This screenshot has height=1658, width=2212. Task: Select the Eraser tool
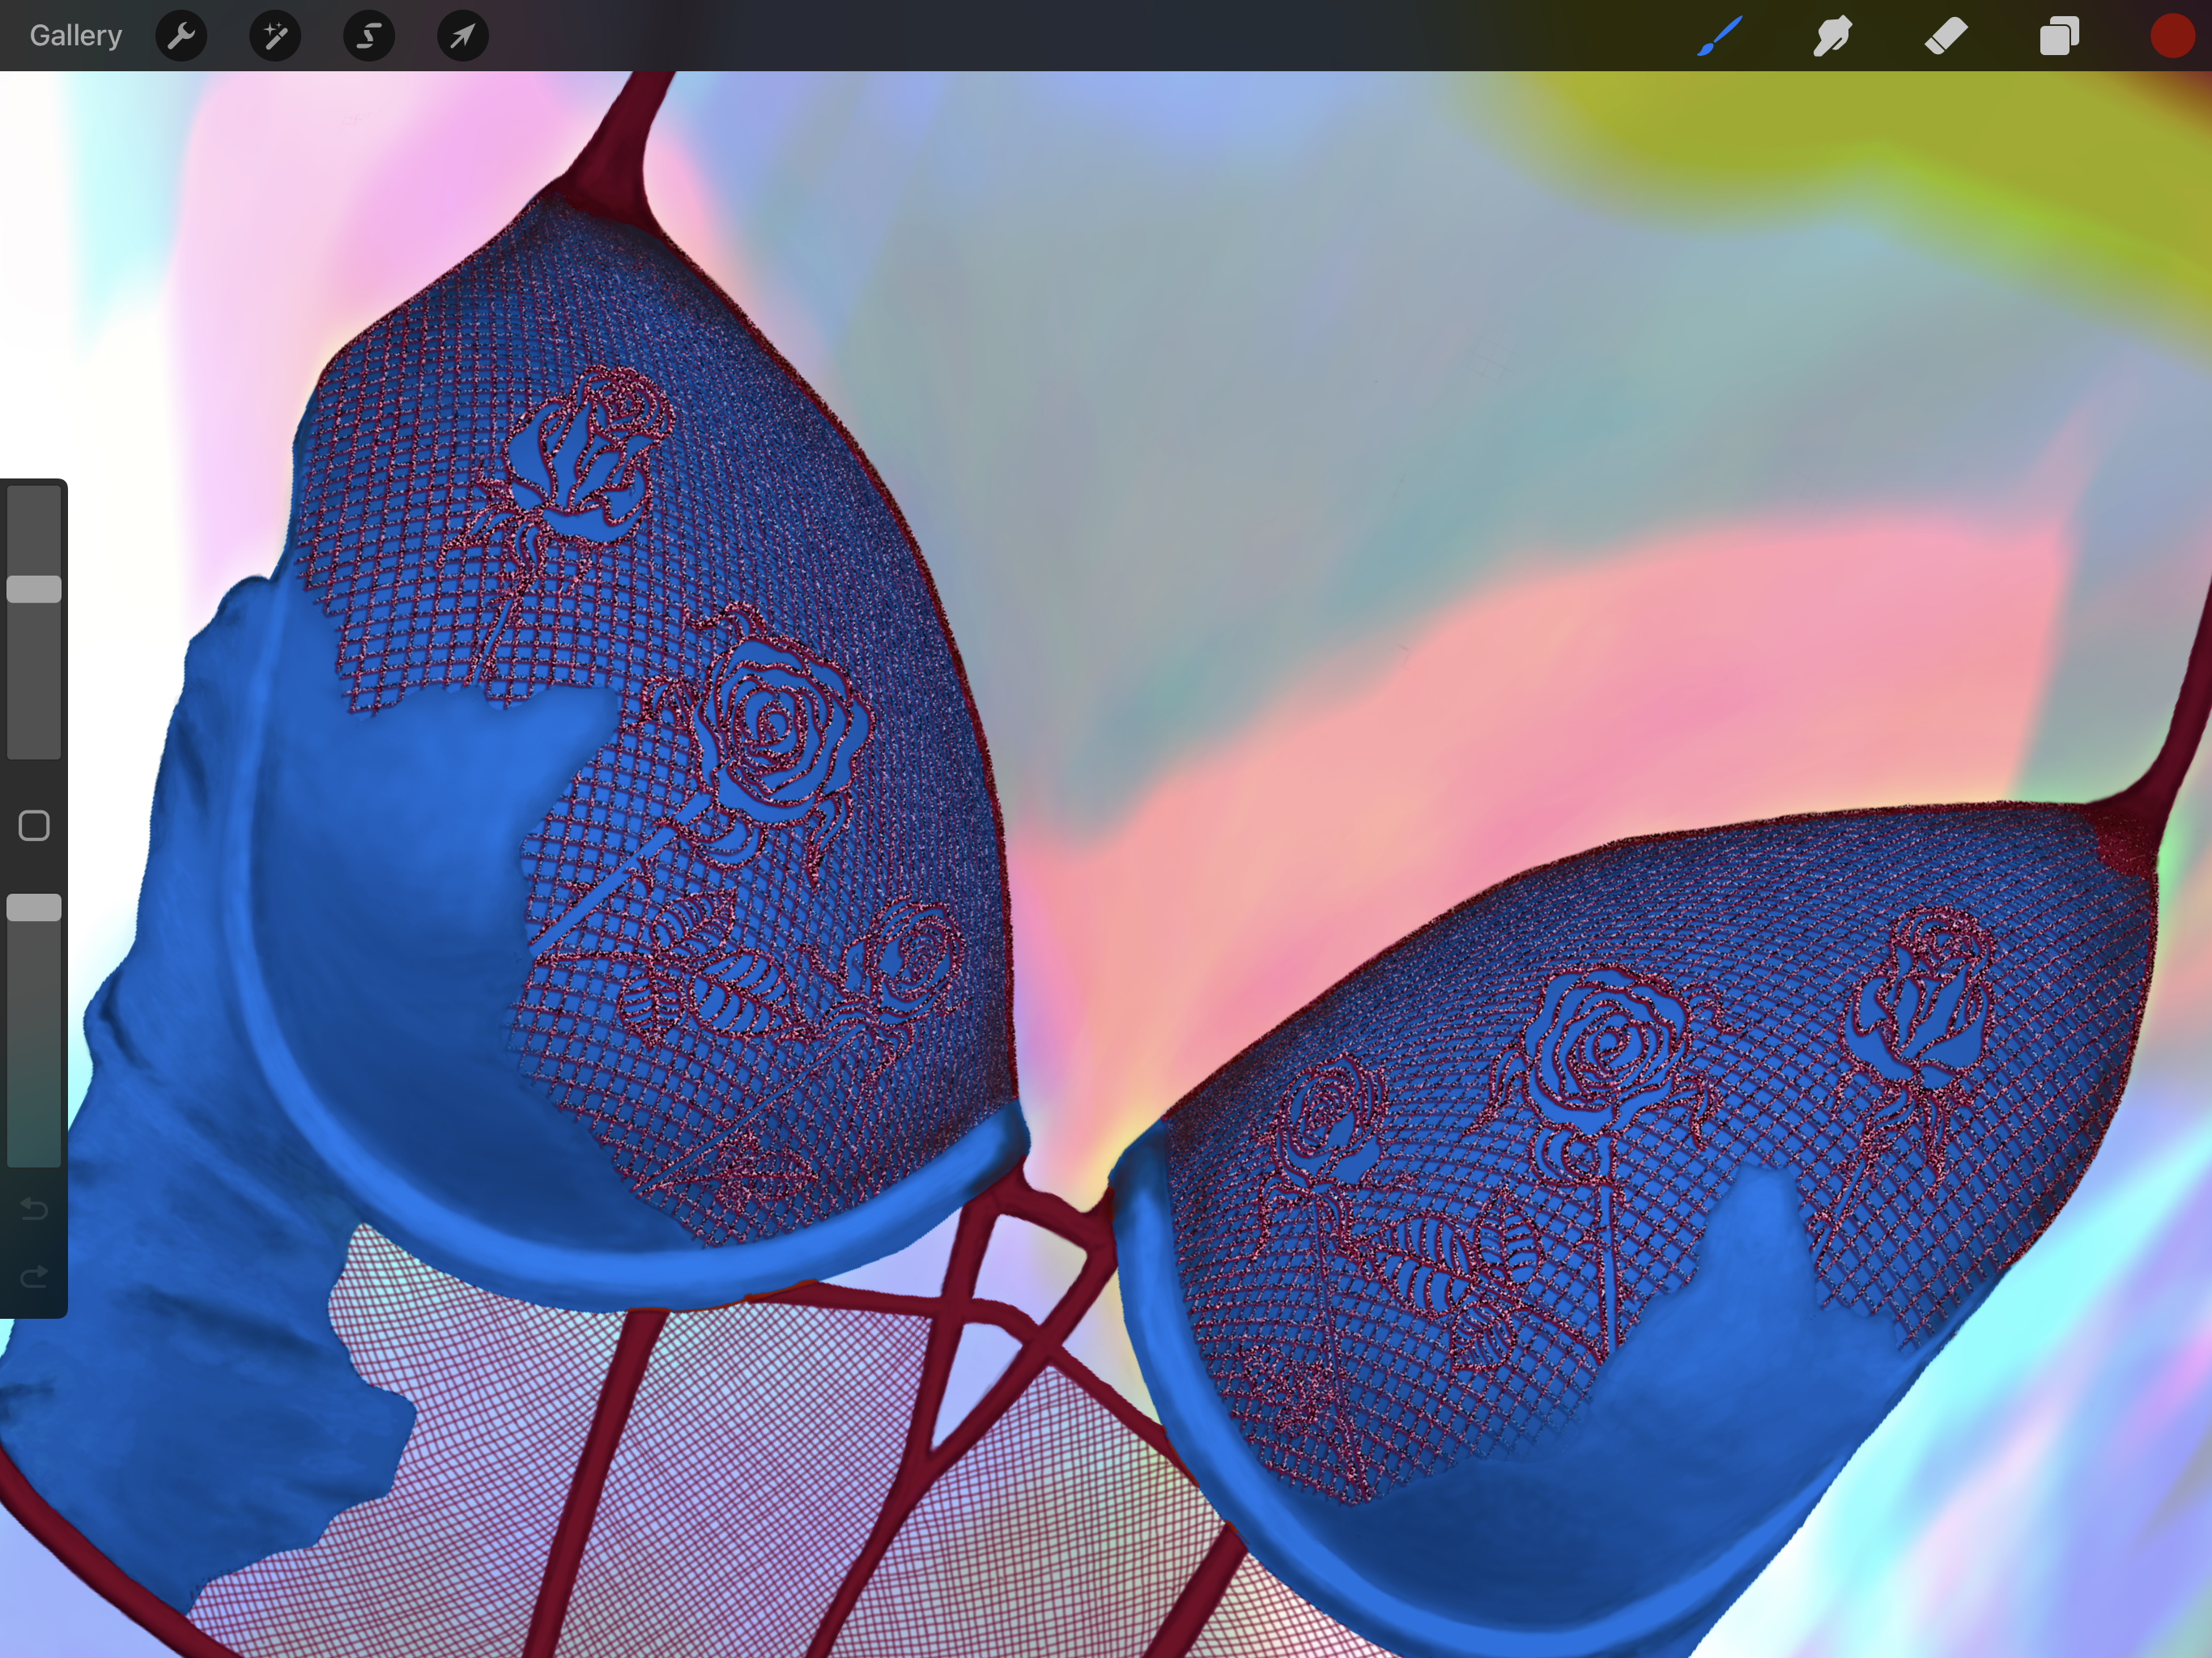tap(1945, 37)
